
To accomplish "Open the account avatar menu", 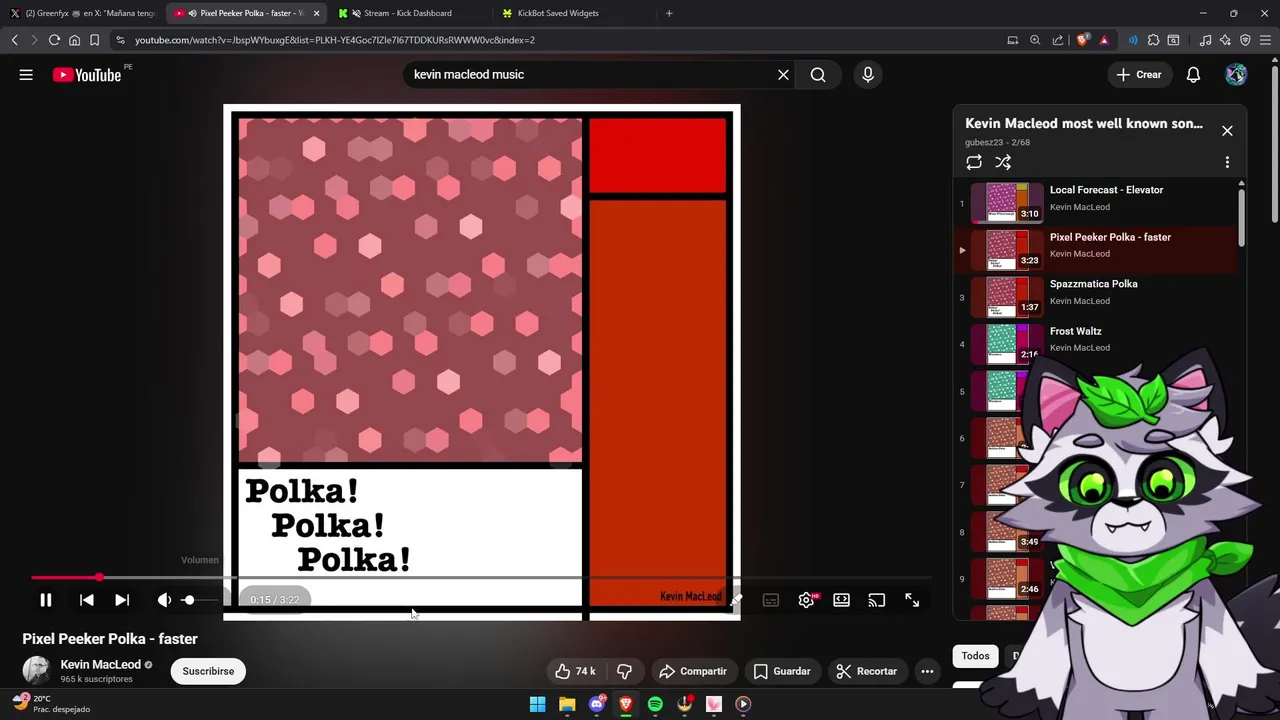I will (1236, 75).
